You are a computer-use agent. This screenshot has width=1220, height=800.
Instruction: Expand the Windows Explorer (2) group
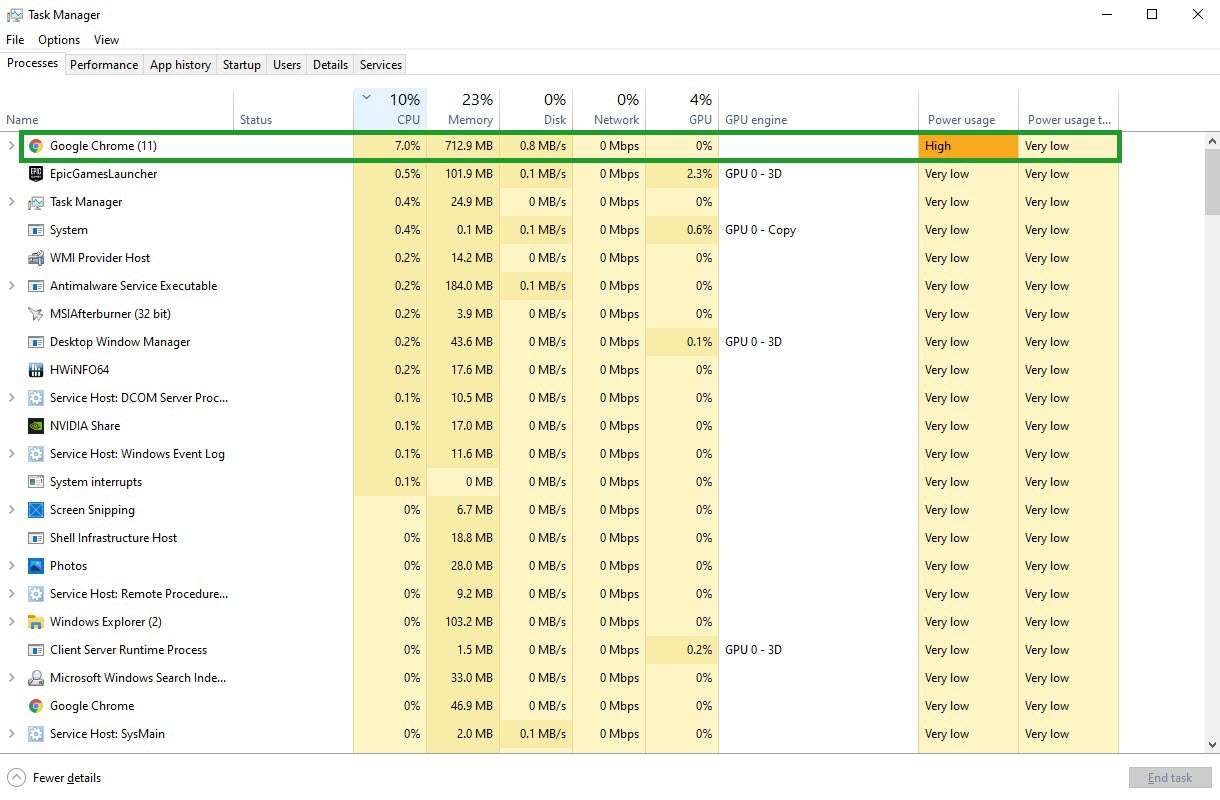point(12,622)
